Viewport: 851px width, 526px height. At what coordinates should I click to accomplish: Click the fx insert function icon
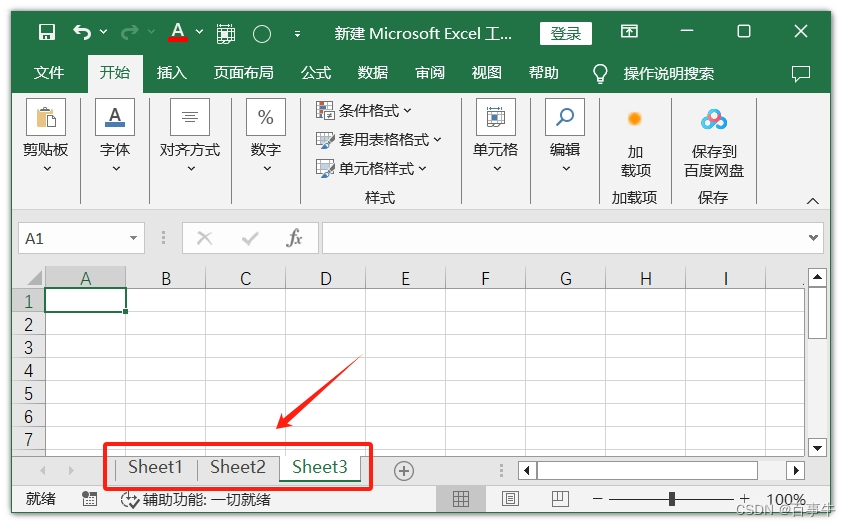[294, 238]
